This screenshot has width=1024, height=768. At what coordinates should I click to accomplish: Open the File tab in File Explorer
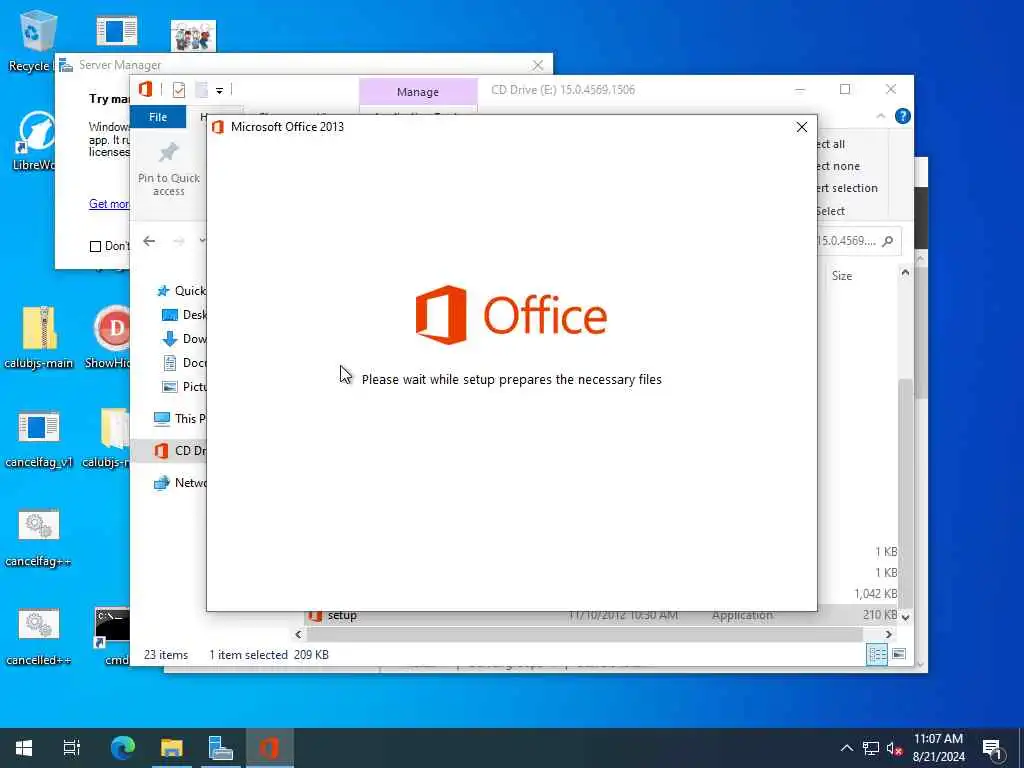point(158,117)
